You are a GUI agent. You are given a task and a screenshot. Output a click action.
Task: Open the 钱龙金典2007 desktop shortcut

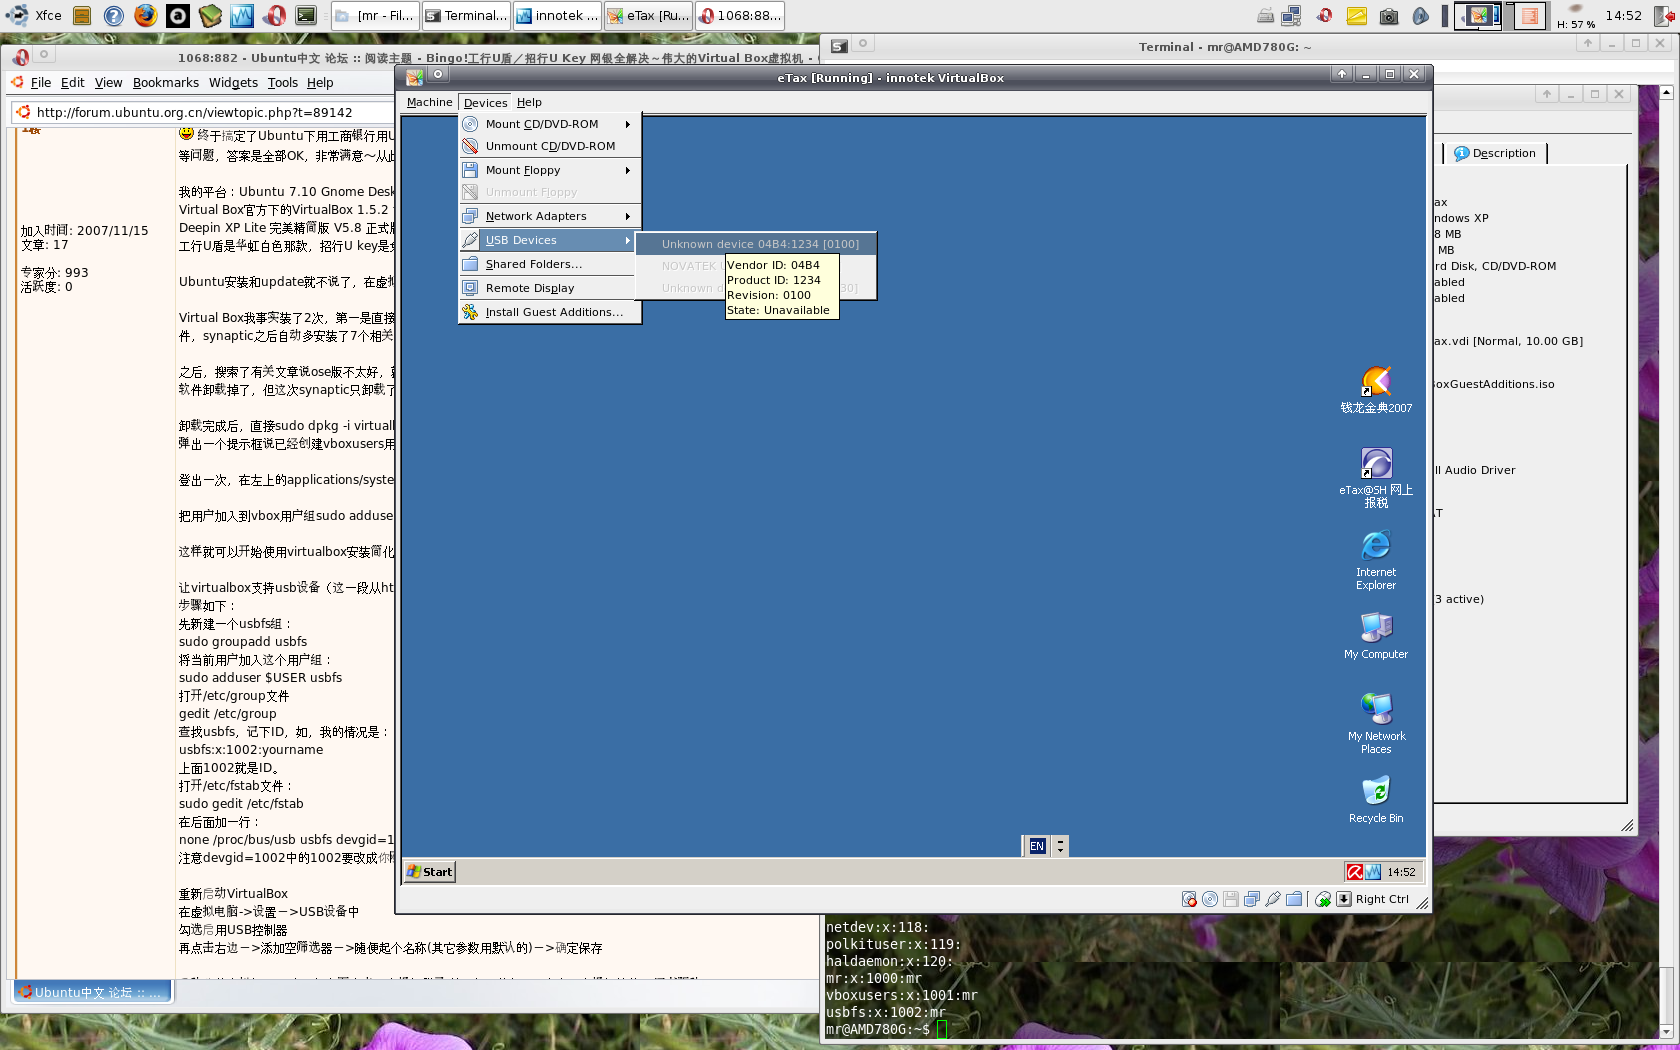click(x=1376, y=390)
